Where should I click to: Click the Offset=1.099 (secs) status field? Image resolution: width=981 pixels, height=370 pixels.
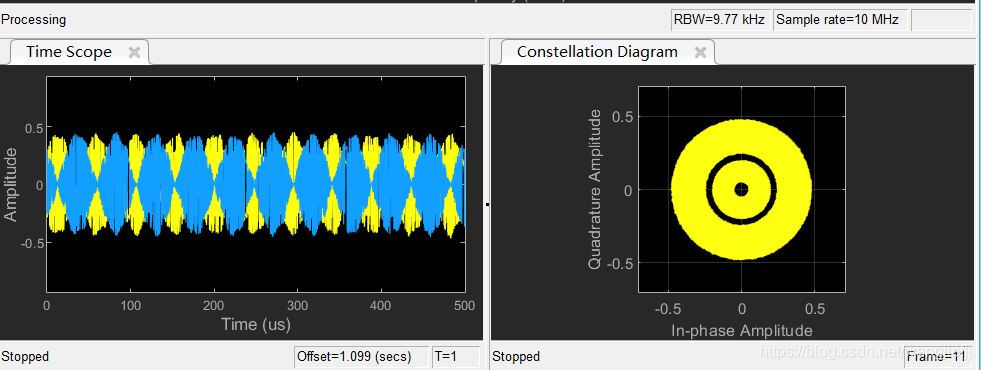tap(361, 357)
